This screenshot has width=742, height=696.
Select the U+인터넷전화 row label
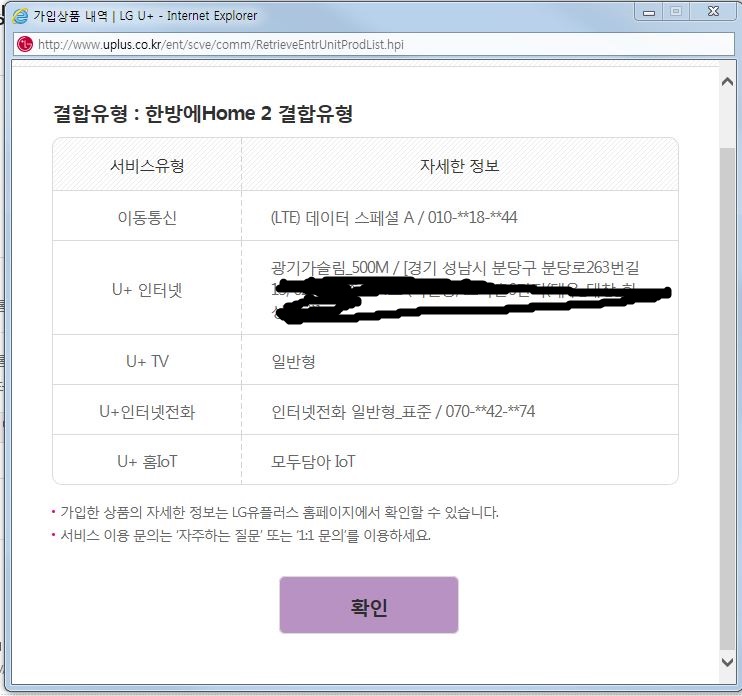coord(147,411)
